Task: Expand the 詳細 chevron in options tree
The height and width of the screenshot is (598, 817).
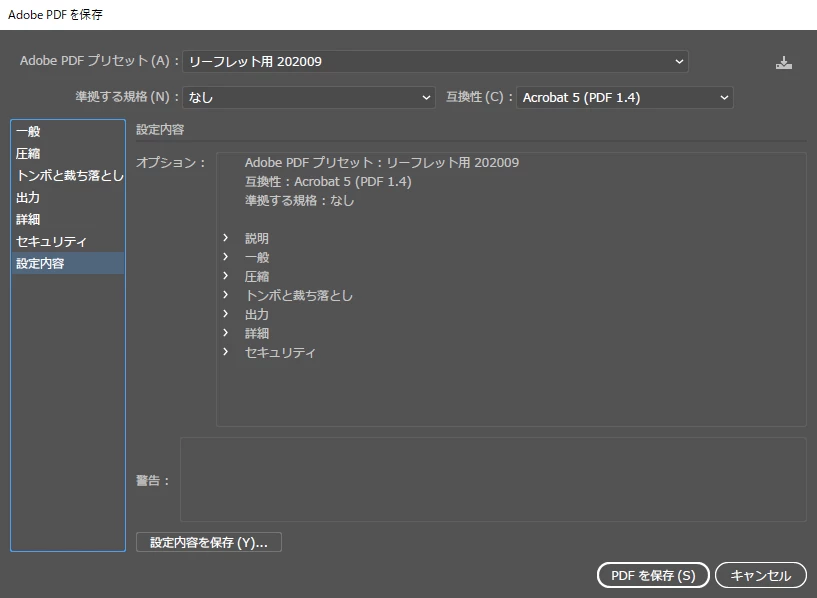Action: point(226,332)
